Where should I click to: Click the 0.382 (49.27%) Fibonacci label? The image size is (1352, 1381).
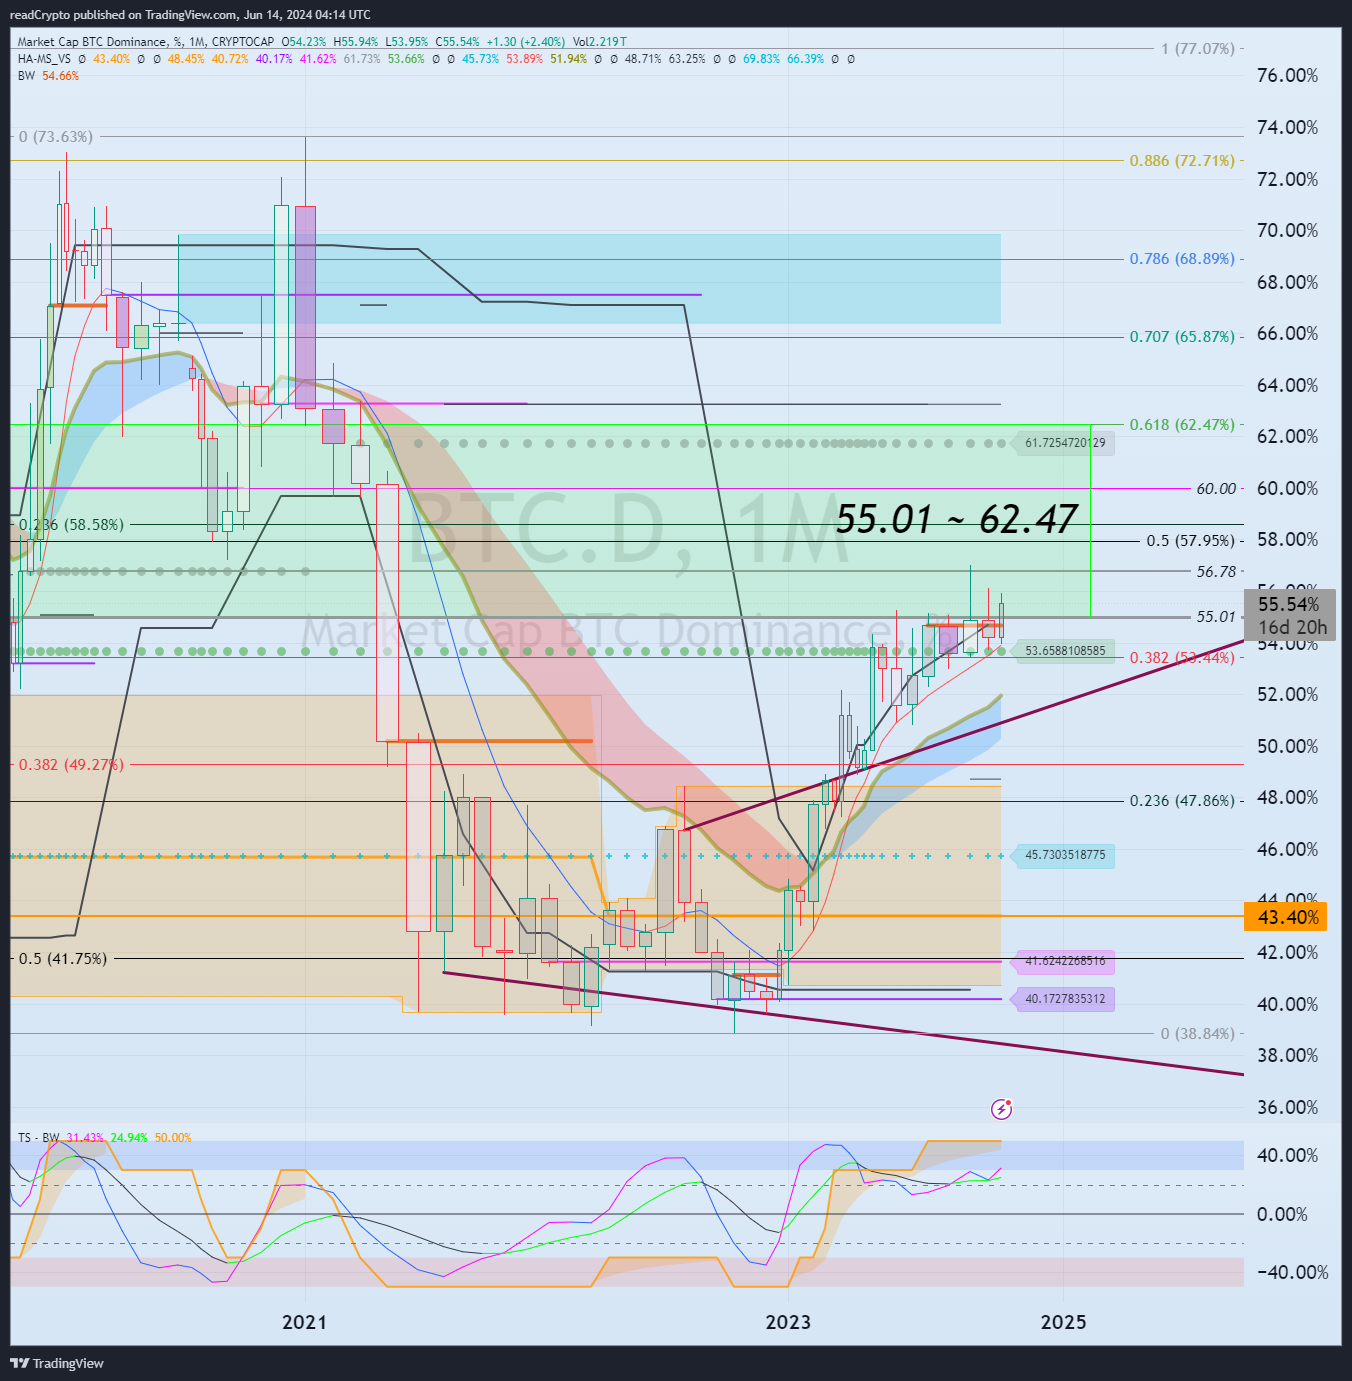click(72, 765)
